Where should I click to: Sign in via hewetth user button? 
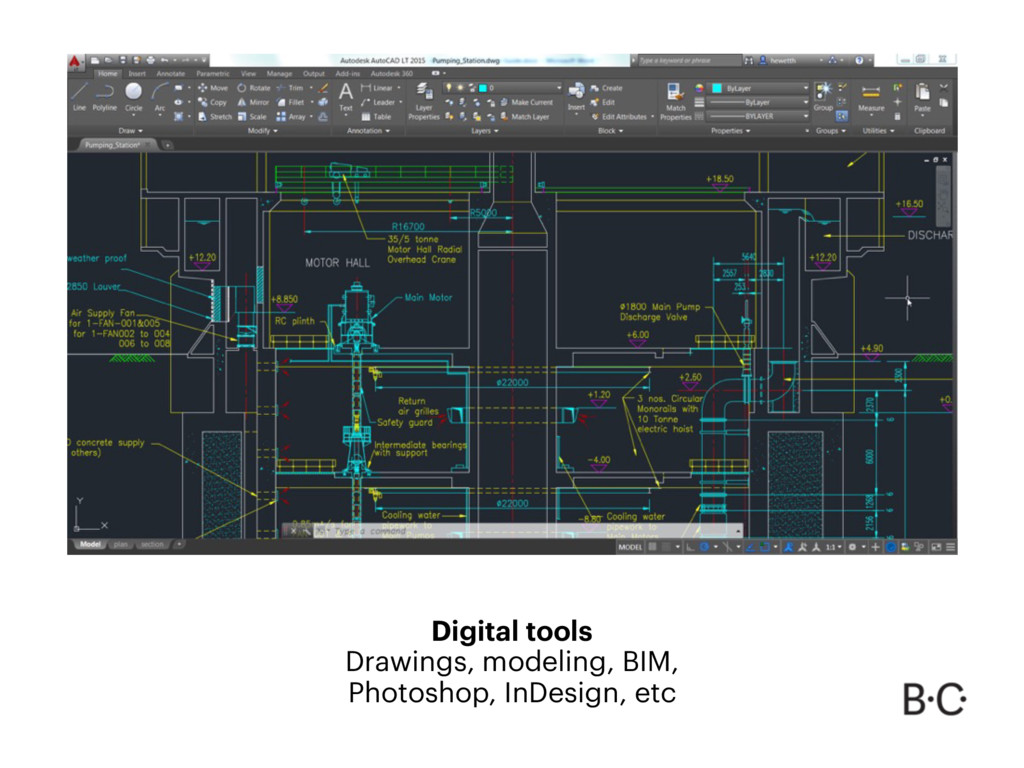778,60
